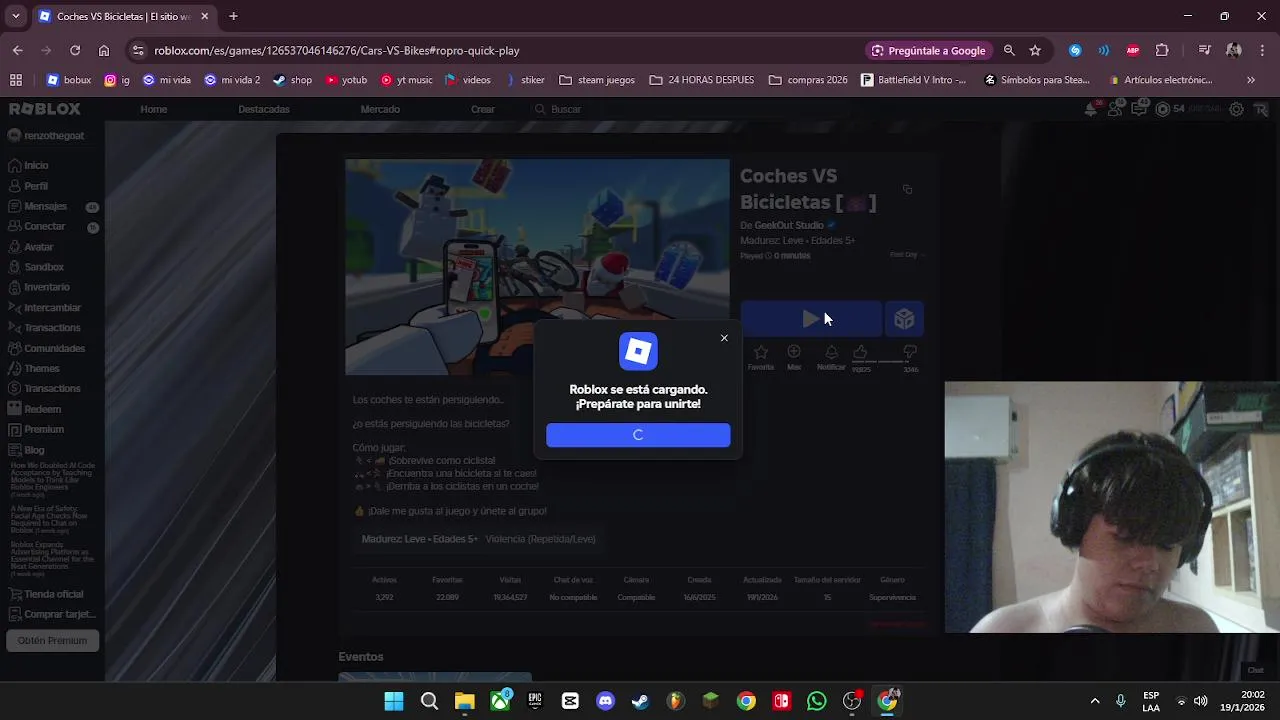
Task: Open Roblox notifications bell in header
Action: (x=1092, y=109)
